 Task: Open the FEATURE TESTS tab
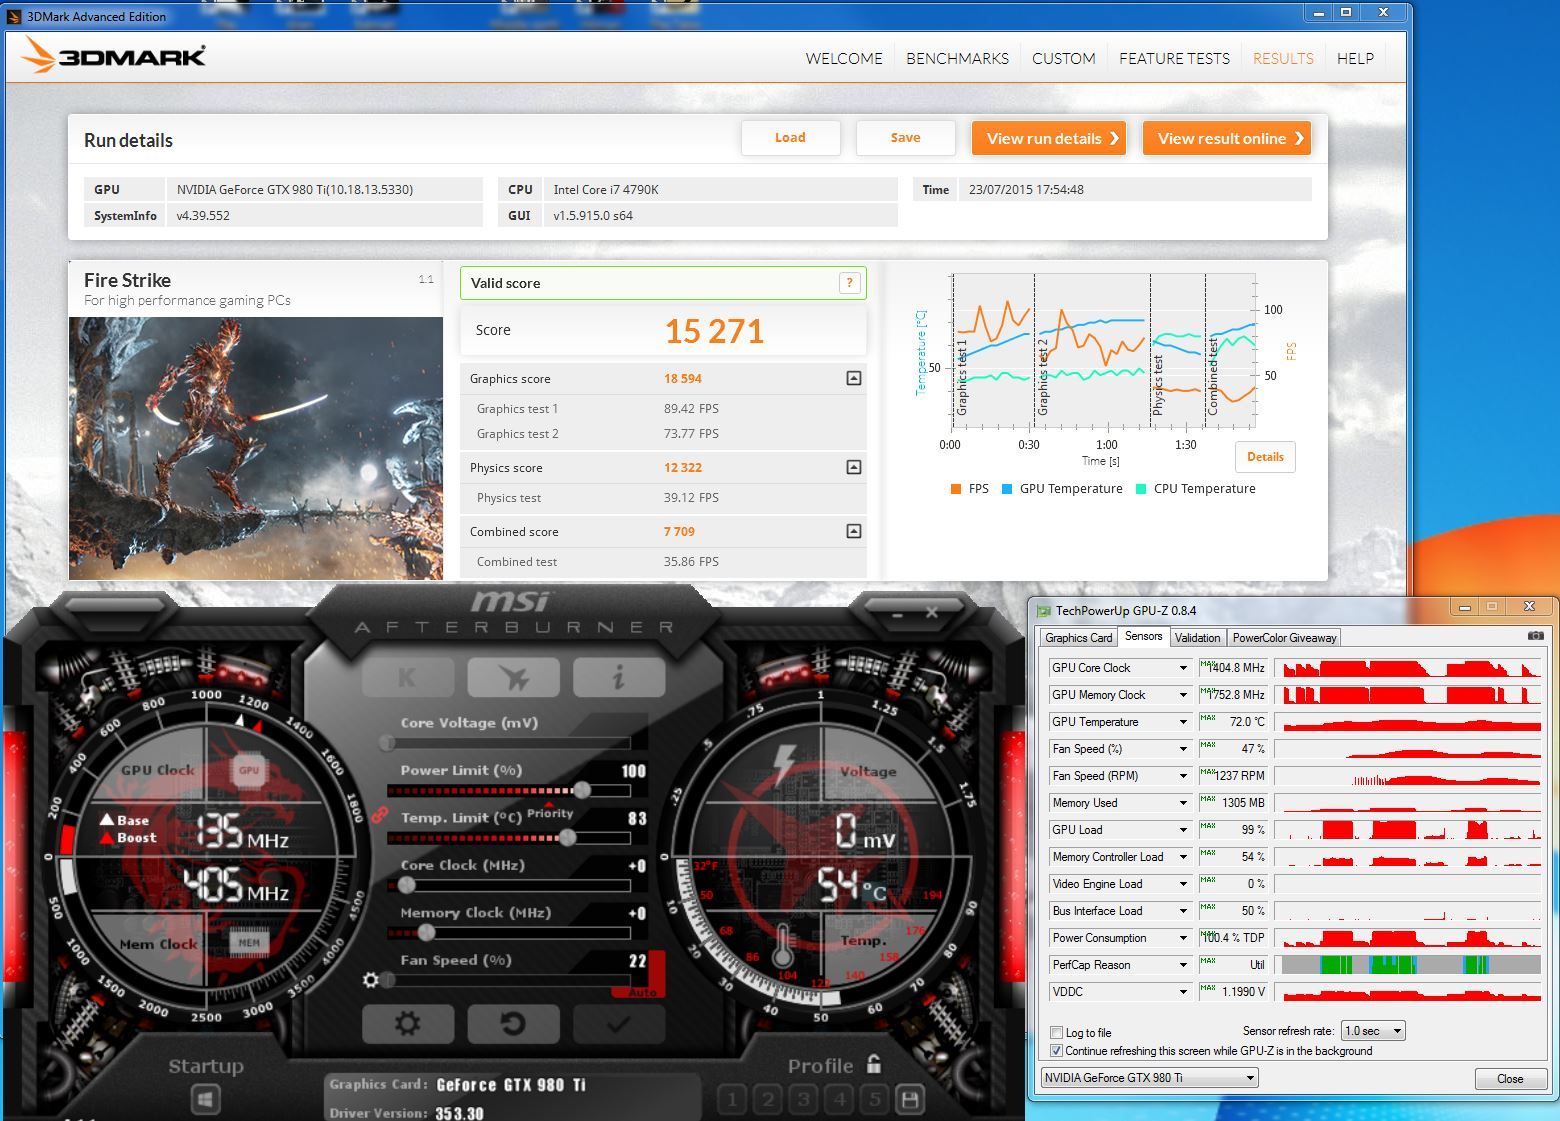pos(1174,59)
